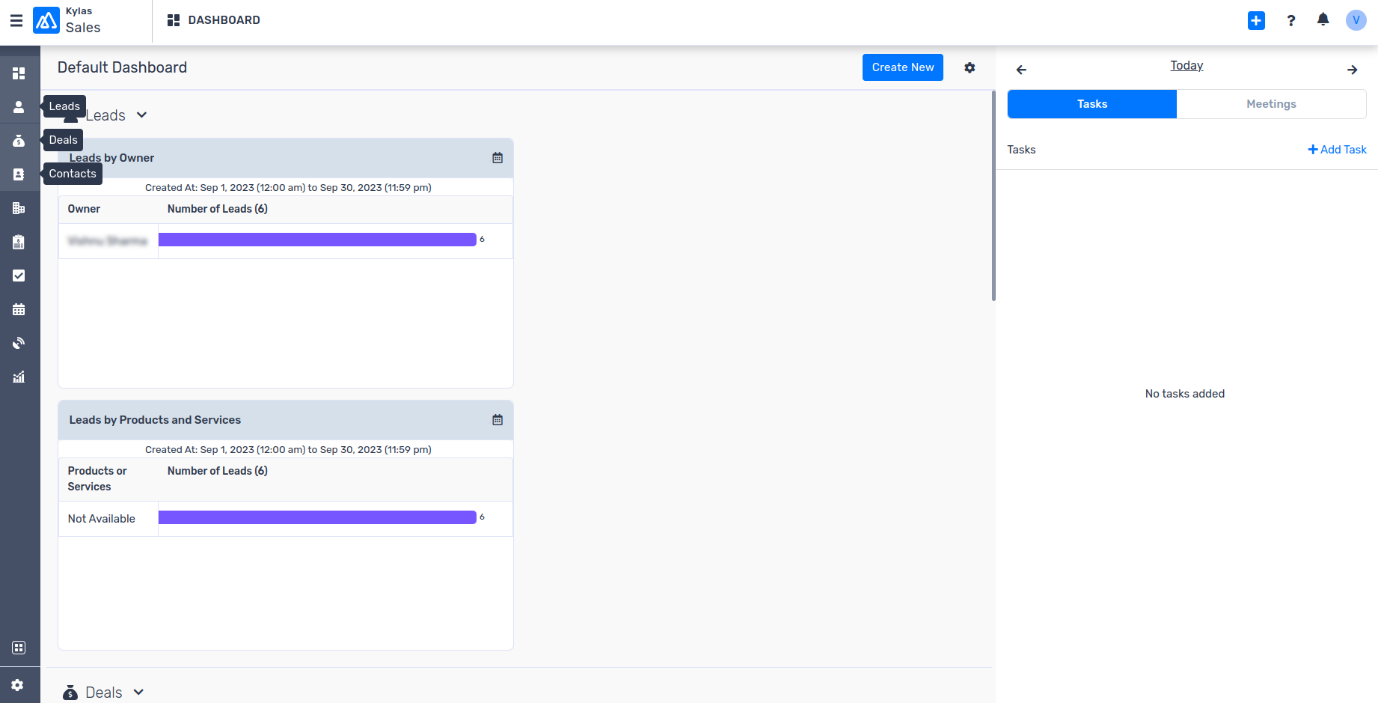Screen dimensions: 1378x703
Task: Select the Tasks tab
Action: (1092, 104)
